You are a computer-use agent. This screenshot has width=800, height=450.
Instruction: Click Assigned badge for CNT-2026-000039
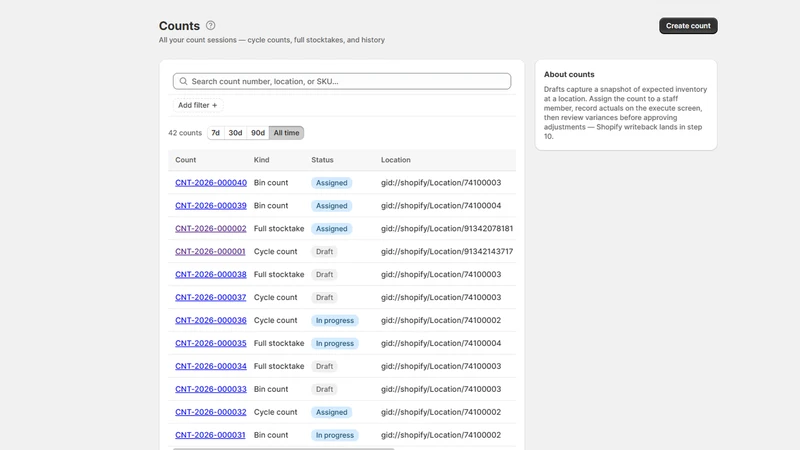pyautogui.click(x=332, y=206)
